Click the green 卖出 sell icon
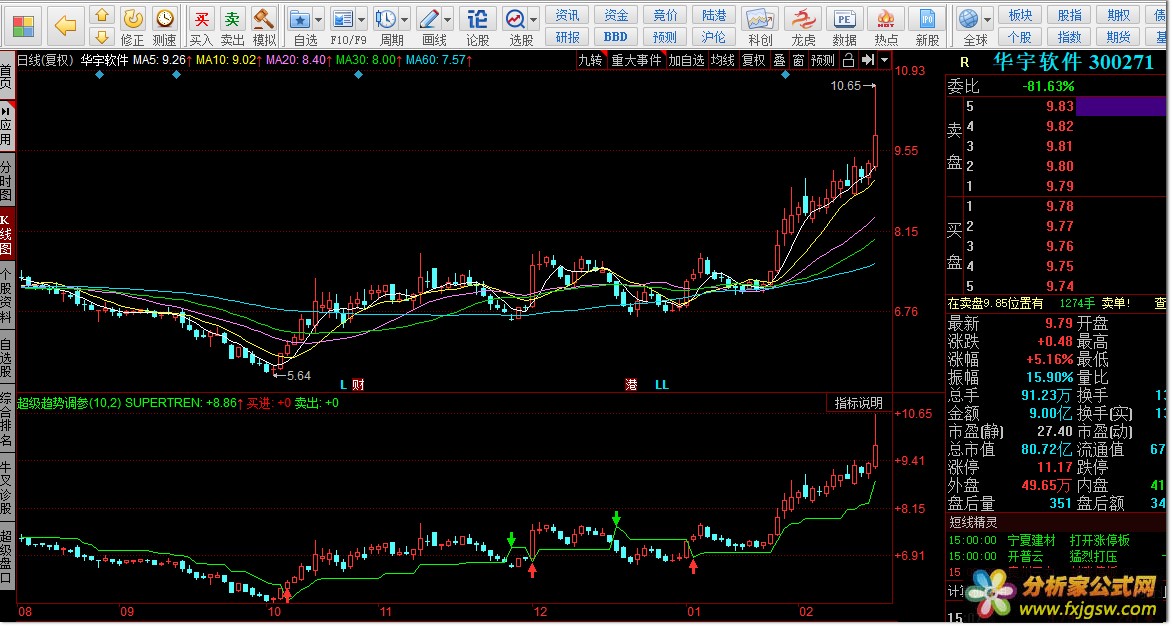The height and width of the screenshot is (626, 1173). [x=233, y=19]
